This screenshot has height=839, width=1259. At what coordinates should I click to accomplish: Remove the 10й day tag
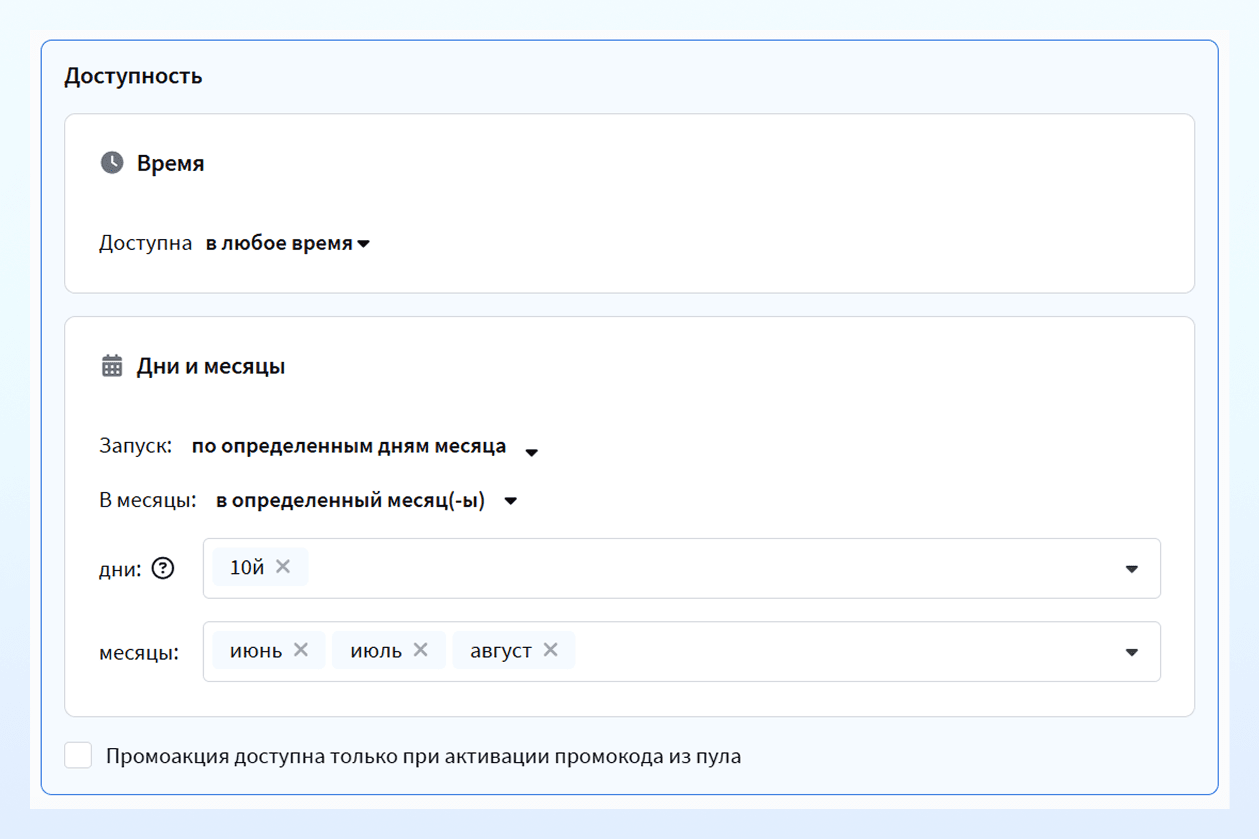(283, 567)
